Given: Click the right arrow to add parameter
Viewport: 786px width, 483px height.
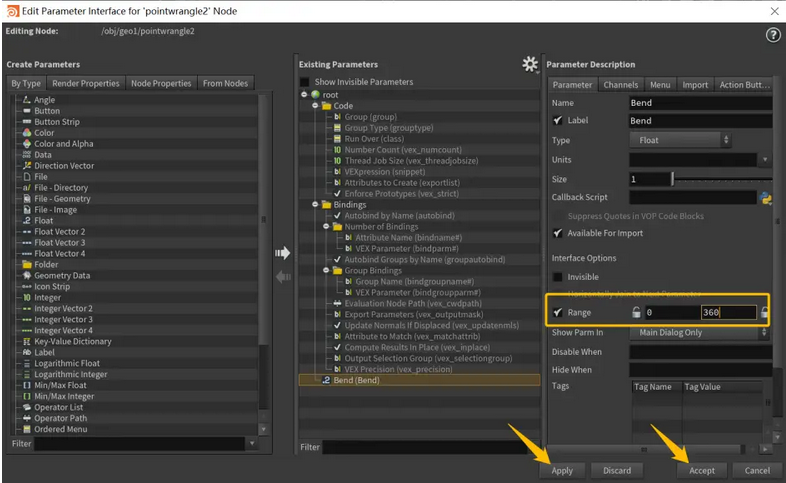Looking at the screenshot, I should tap(283, 253).
